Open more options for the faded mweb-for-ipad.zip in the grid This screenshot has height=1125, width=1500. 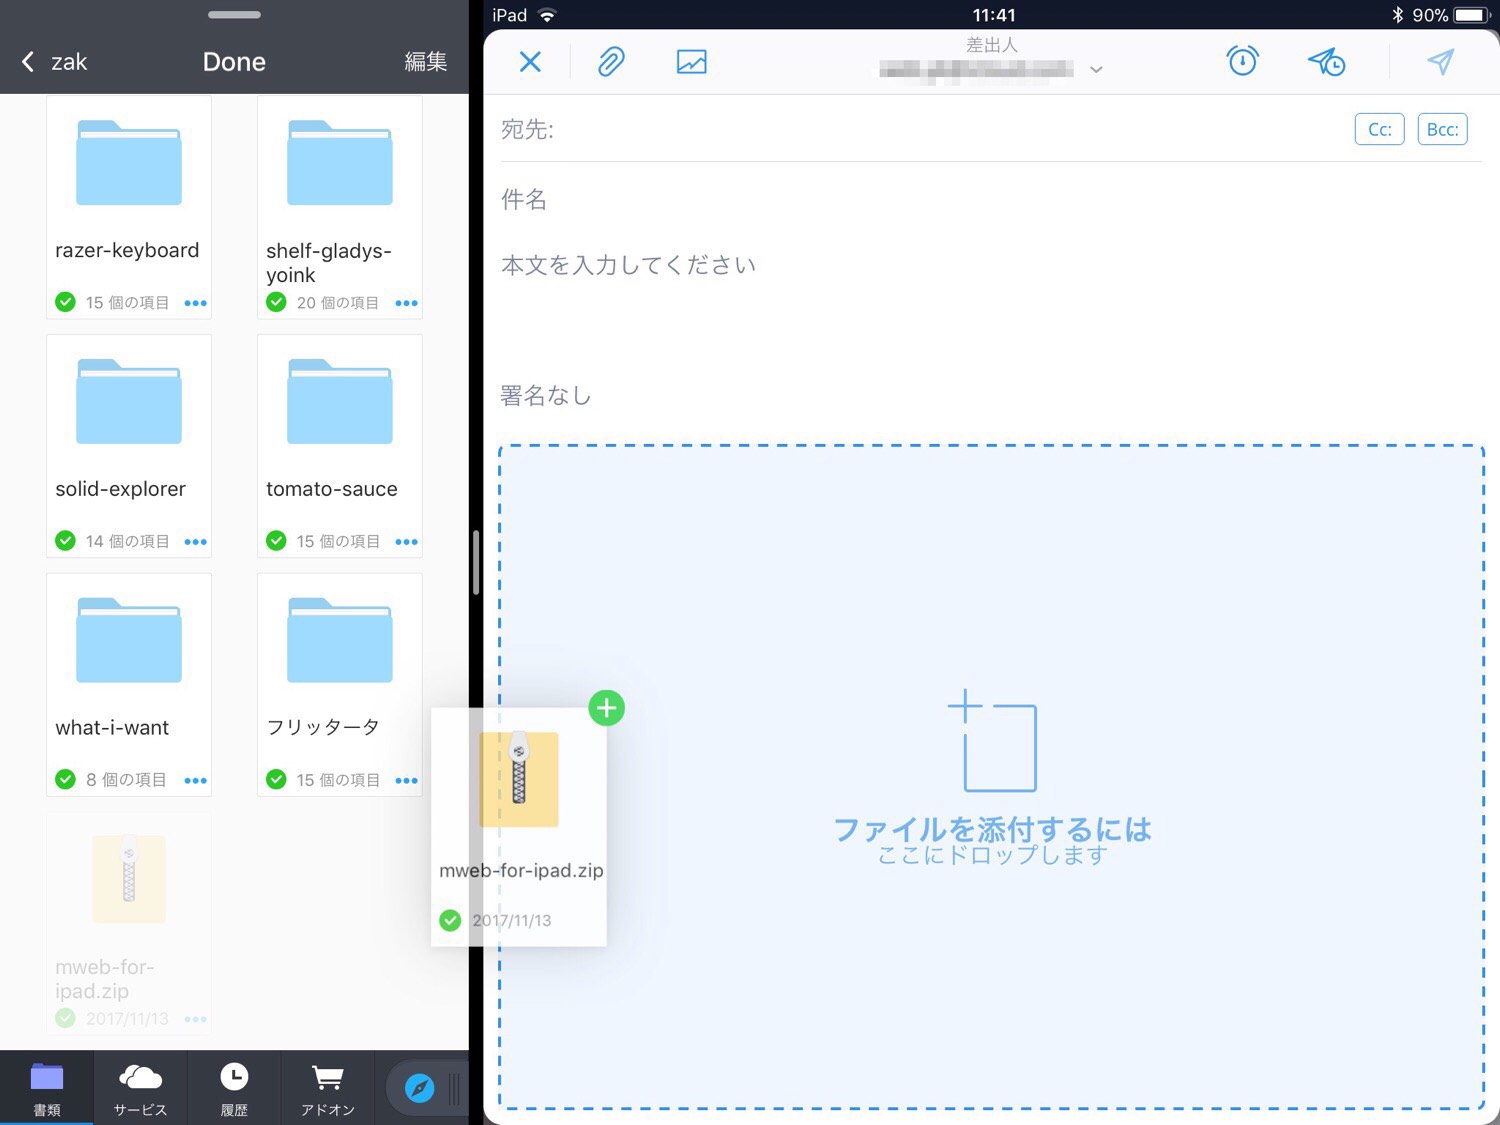[x=196, y=1020]
